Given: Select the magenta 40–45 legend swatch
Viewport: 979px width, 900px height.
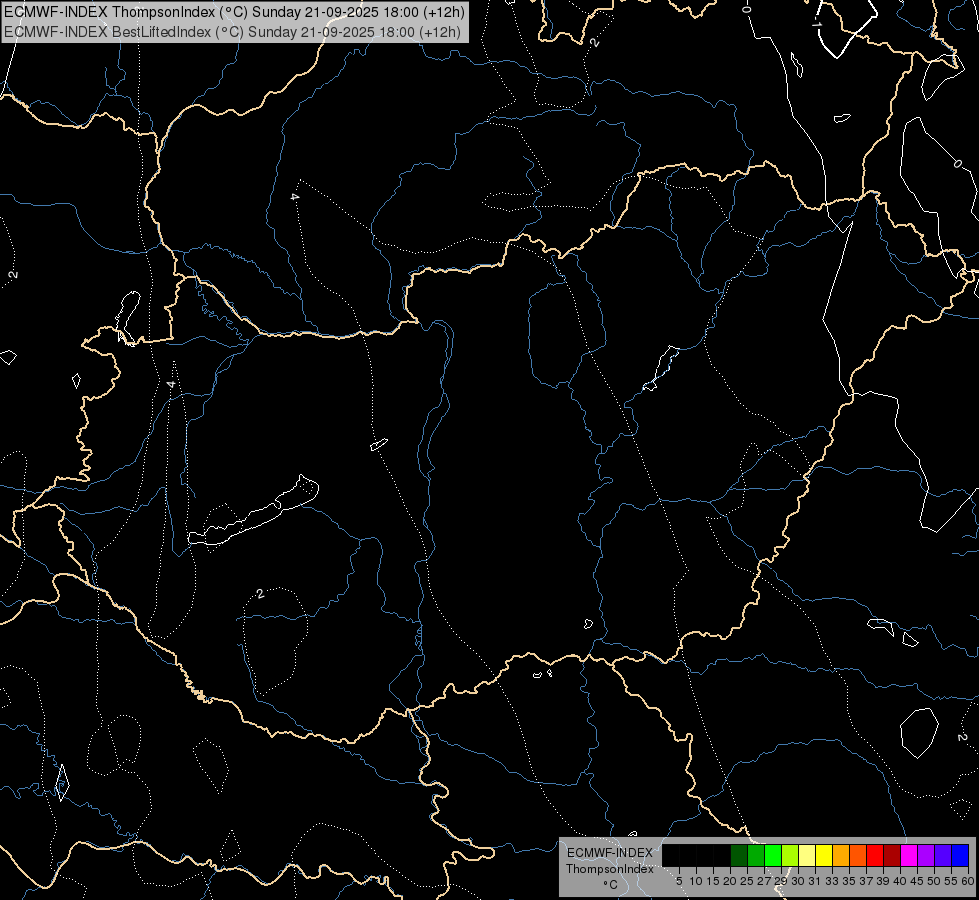Looking at the screenshot, I should [909, 855].
